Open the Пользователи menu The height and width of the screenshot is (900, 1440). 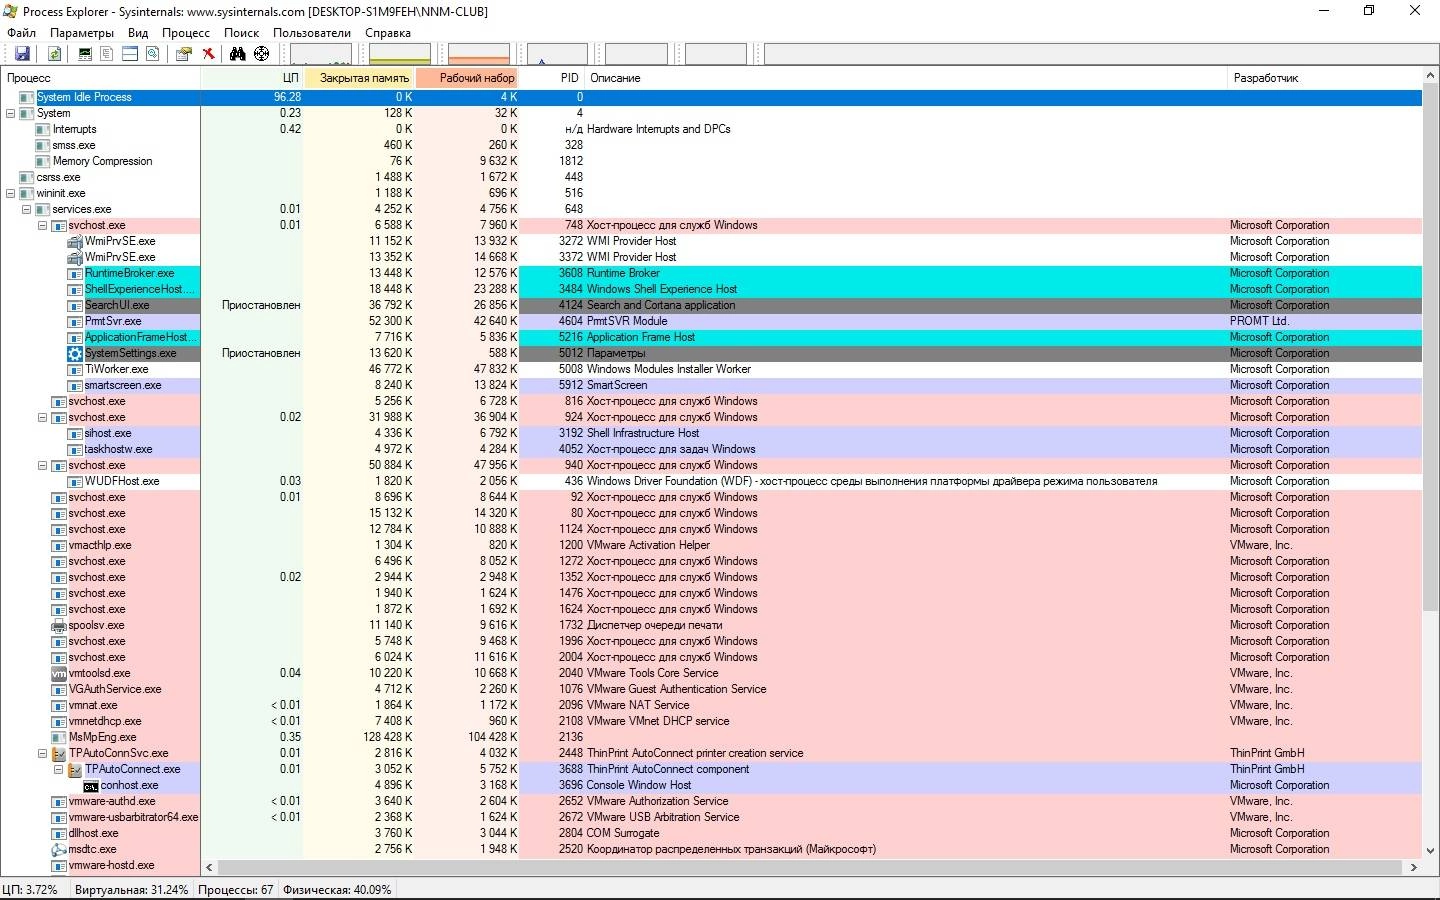pos(312,33)
